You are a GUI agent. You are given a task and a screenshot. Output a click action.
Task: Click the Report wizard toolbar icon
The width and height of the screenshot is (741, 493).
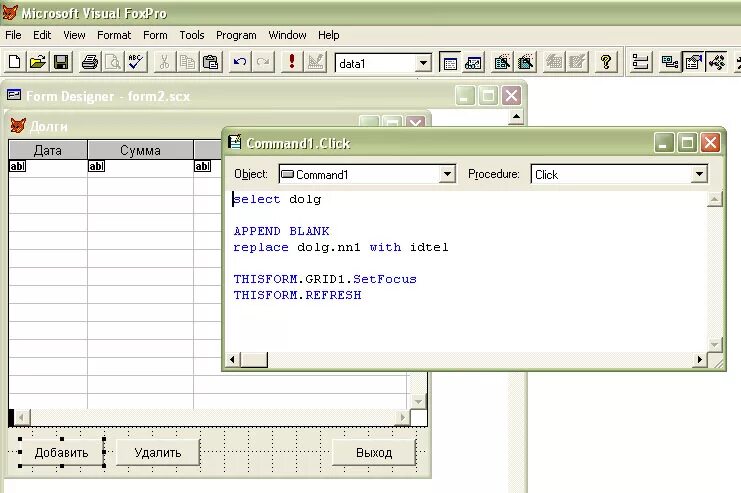click(x=525, y=62)
